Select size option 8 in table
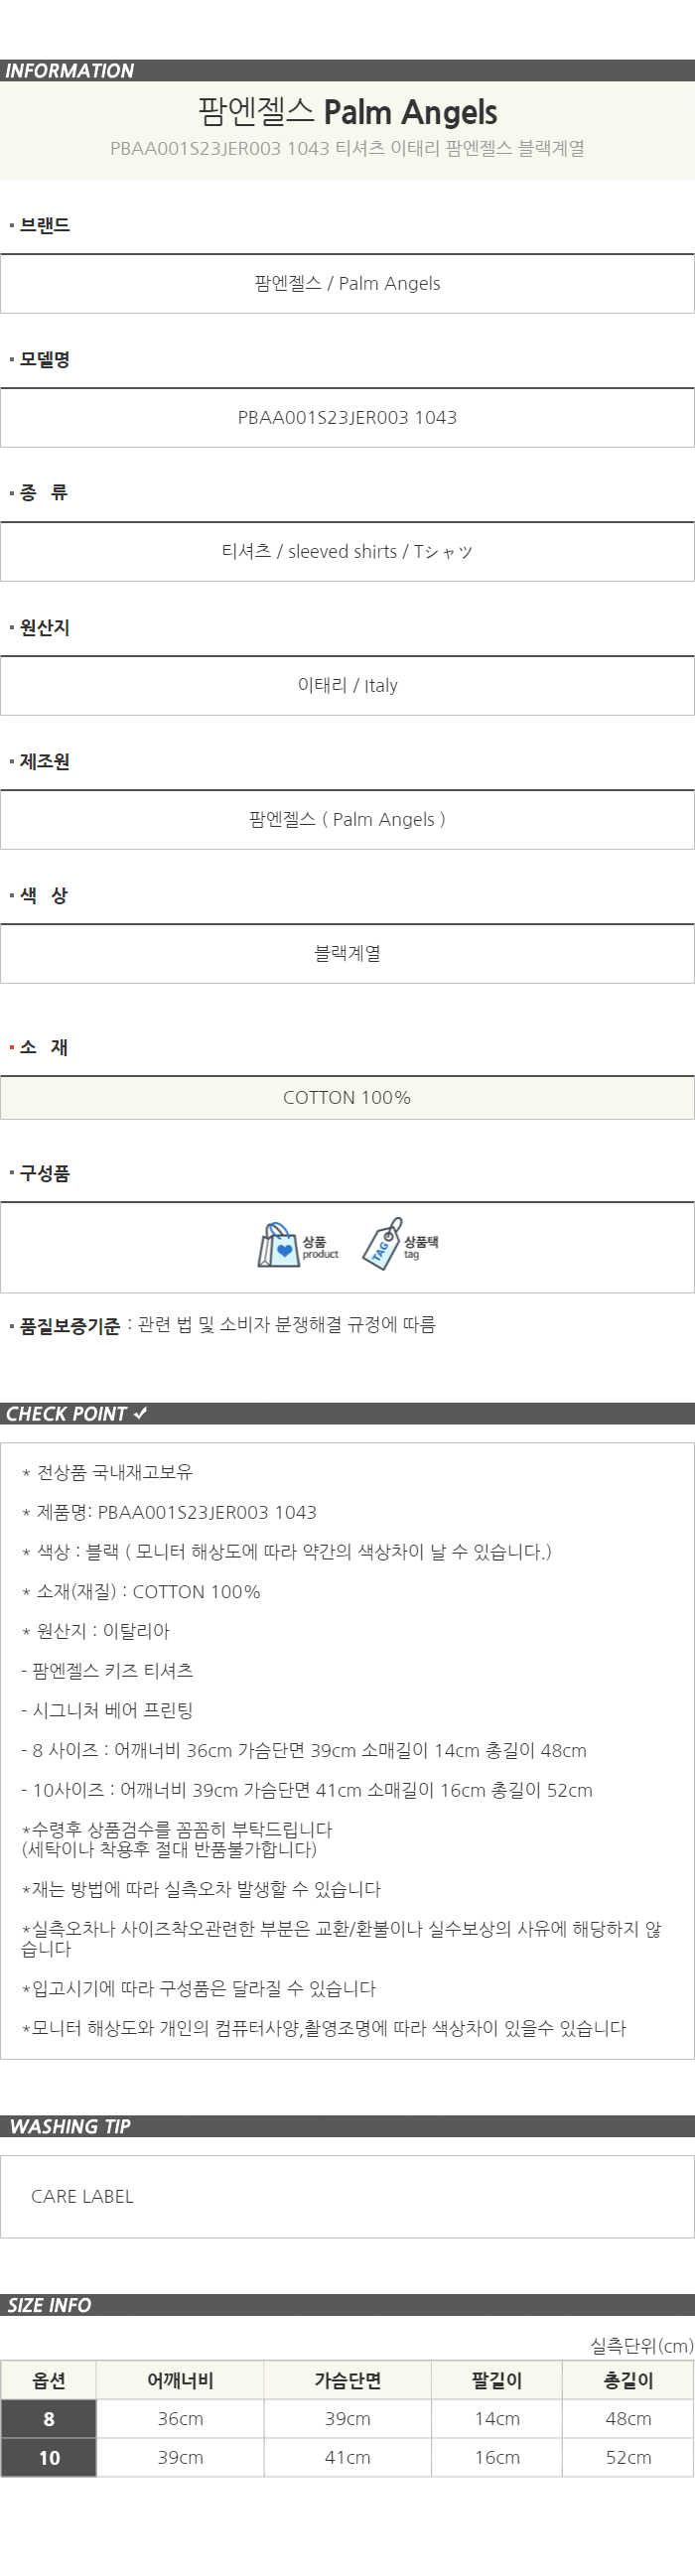Screen dimensions: 695x2576 (49, 2419)
